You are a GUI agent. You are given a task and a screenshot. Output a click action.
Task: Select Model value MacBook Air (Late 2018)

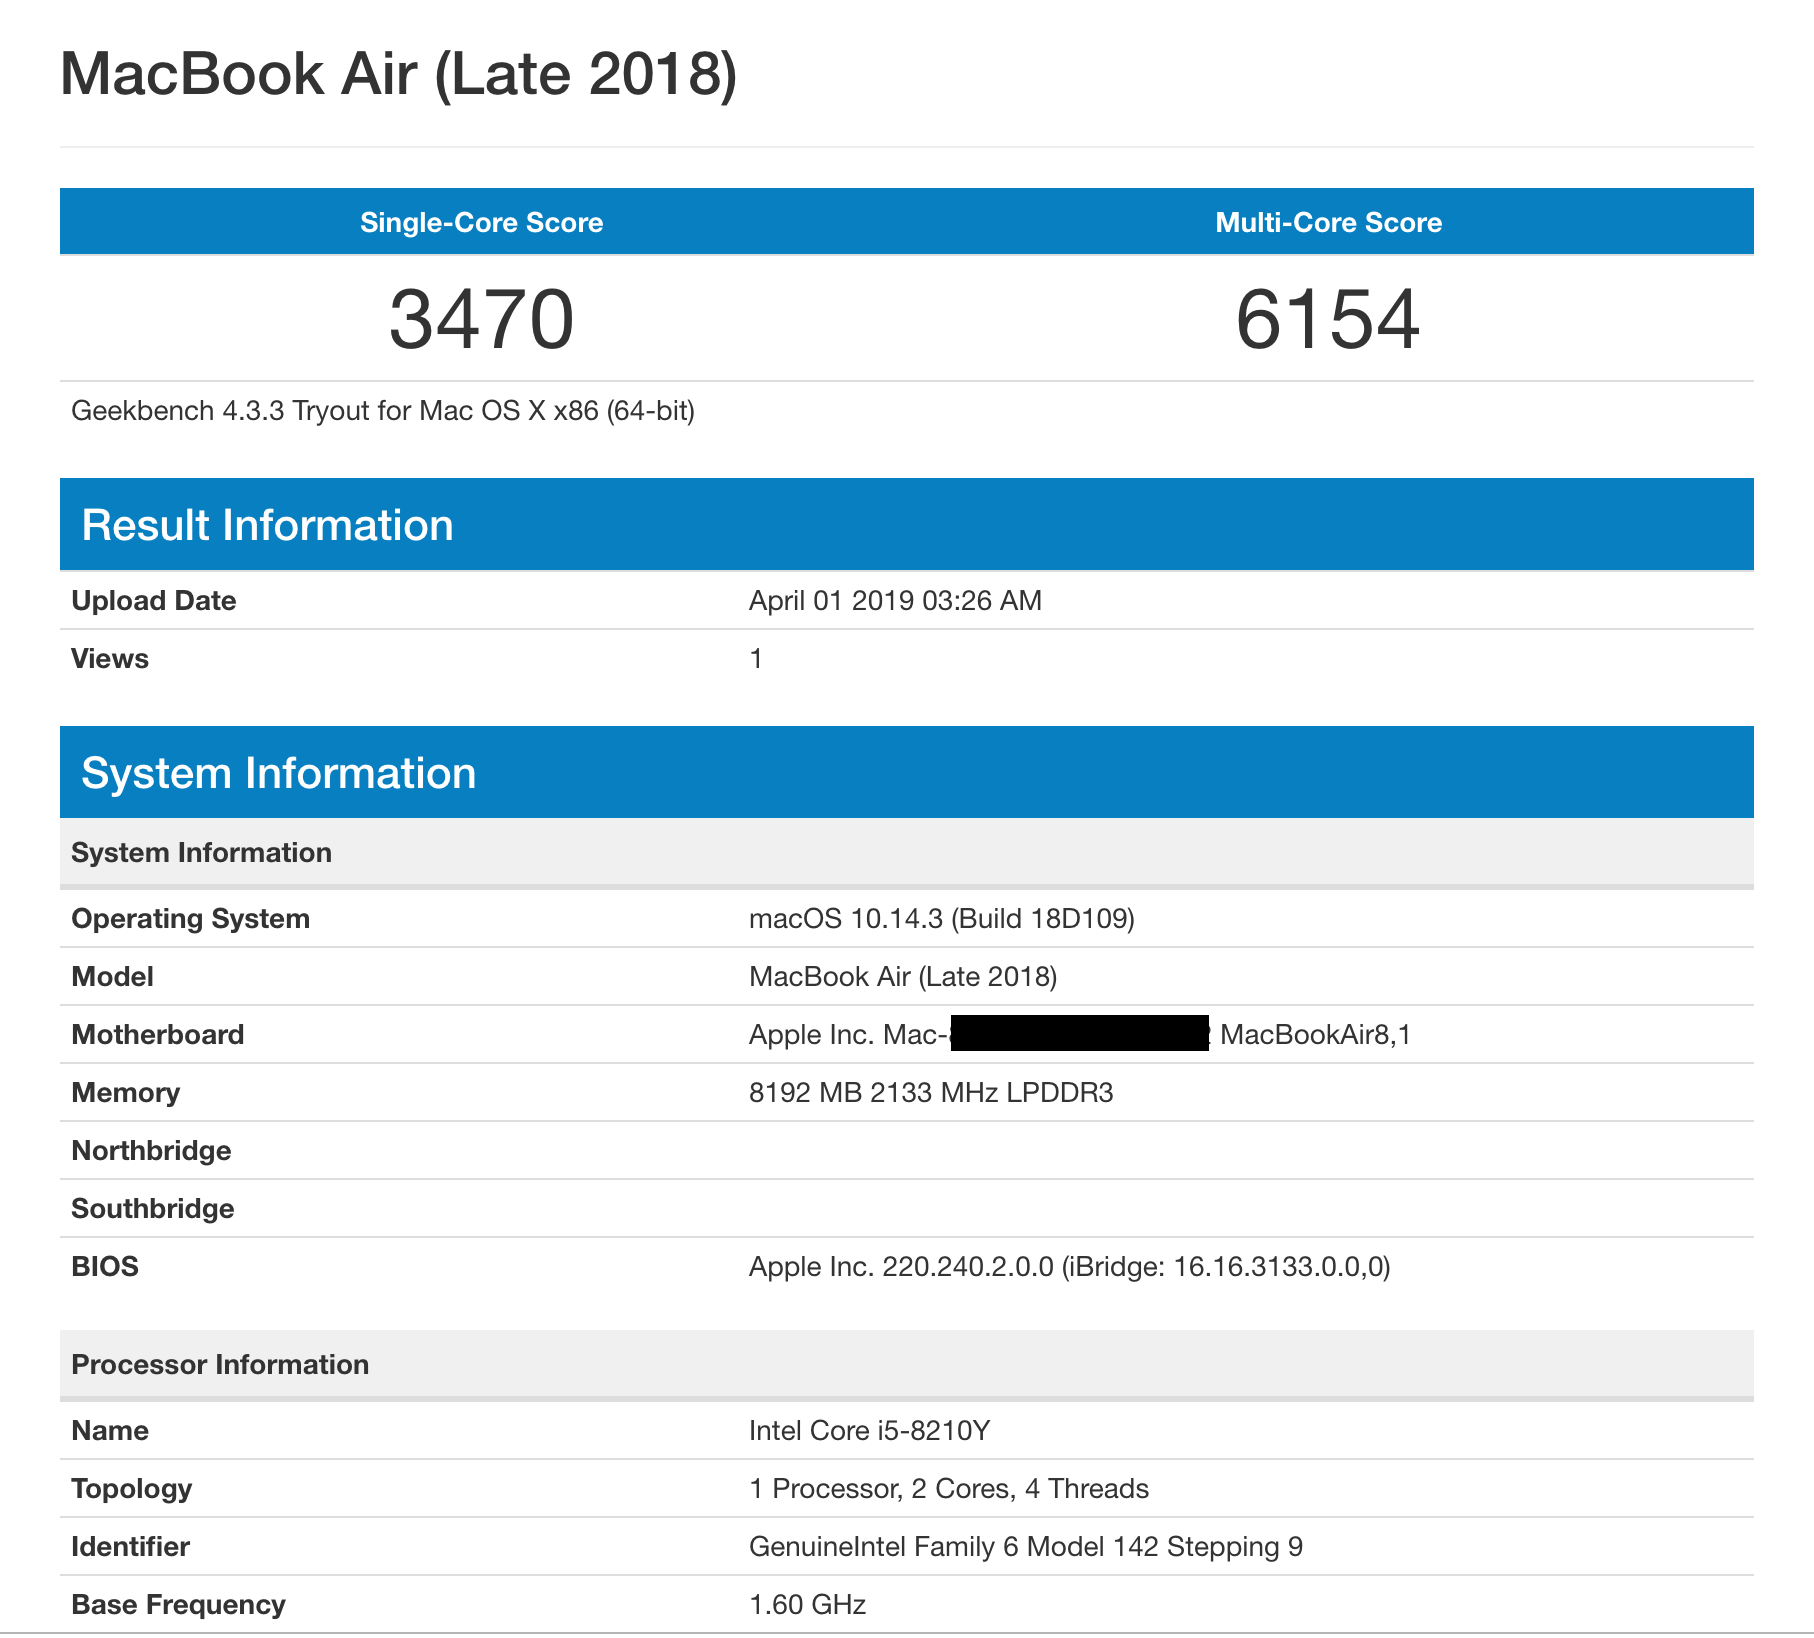click(x=903, y=977)
